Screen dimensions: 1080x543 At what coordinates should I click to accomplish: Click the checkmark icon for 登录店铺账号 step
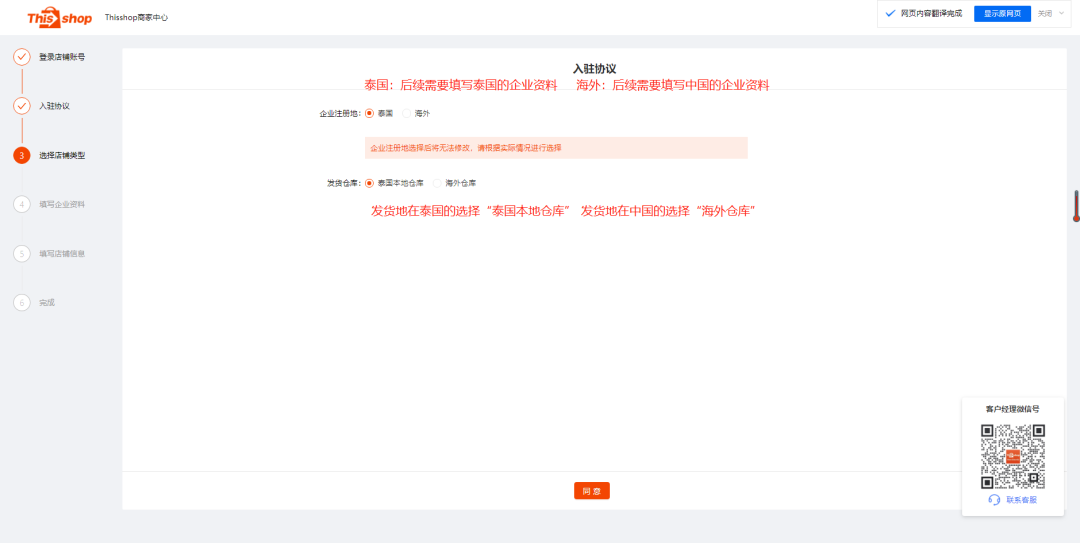tap(21, 57)
